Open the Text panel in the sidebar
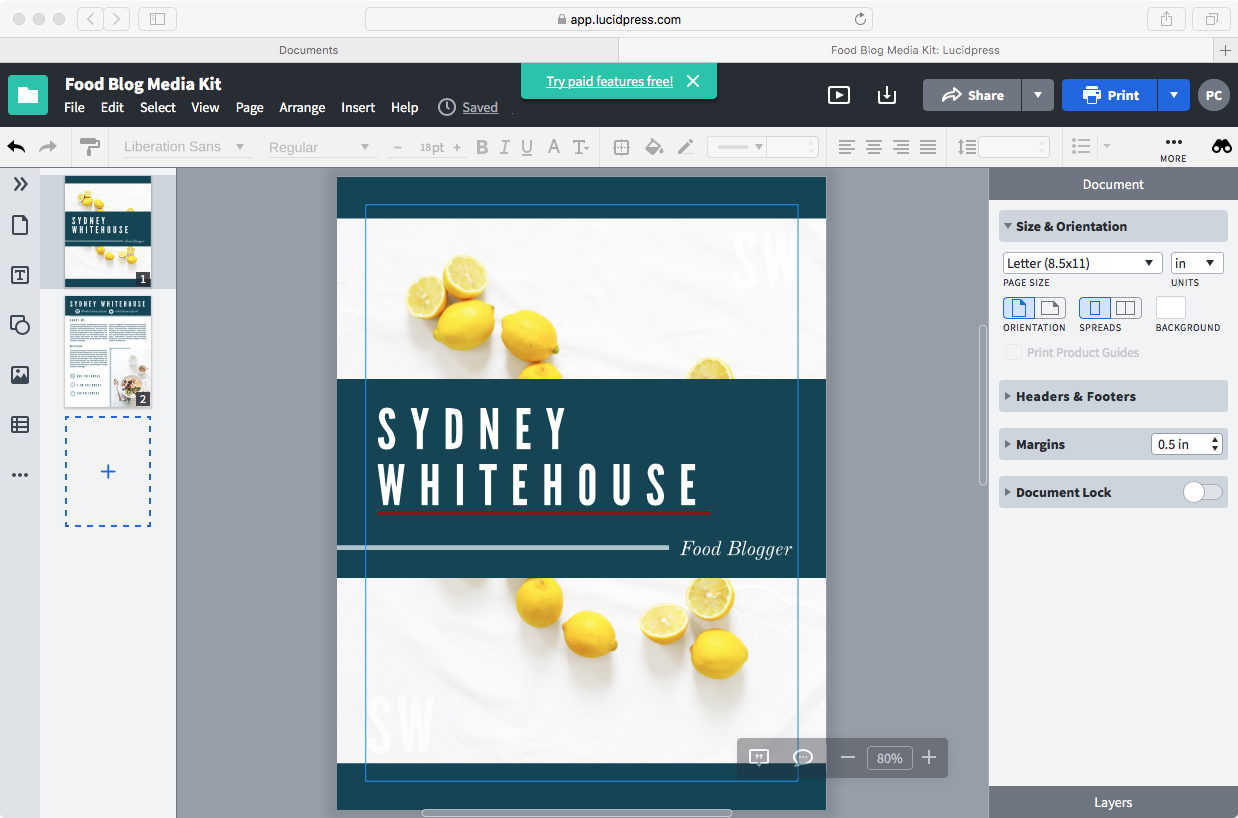This screenshot has width=1238, height=818. point(20,275)
